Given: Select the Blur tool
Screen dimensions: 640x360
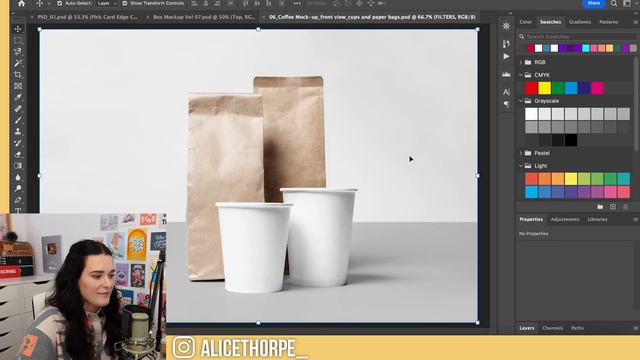Looking at the screenshot, I should (x=18, y=177).
